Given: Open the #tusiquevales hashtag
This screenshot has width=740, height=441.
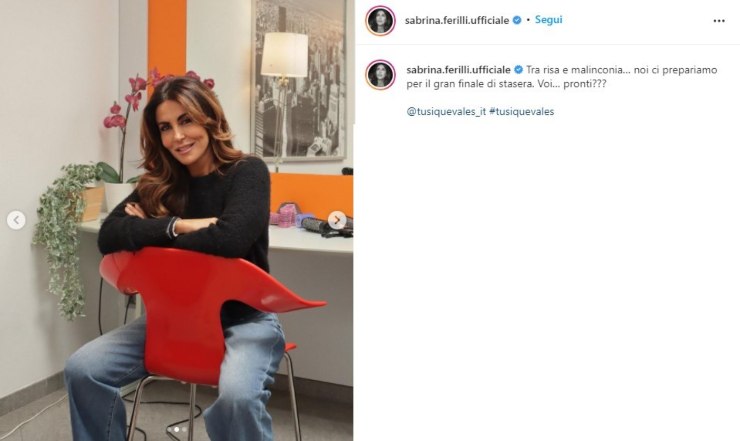Looking at the screenshot, I should (521, 112).
